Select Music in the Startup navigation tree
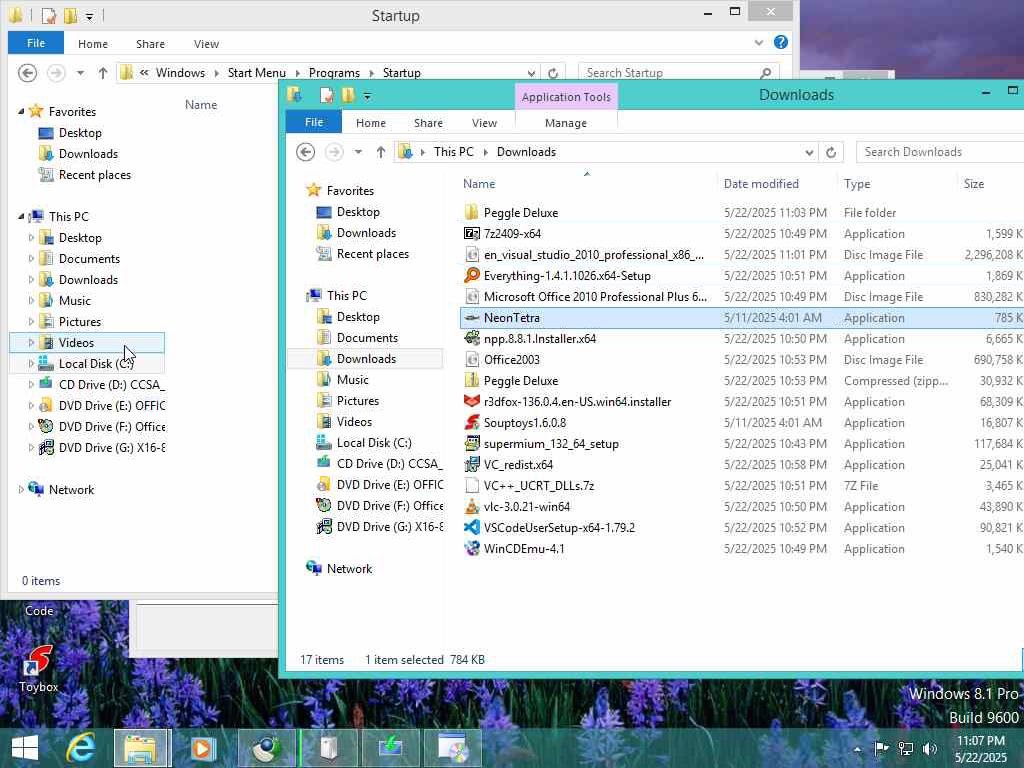 pyautogui.click(x=74, y=300)
